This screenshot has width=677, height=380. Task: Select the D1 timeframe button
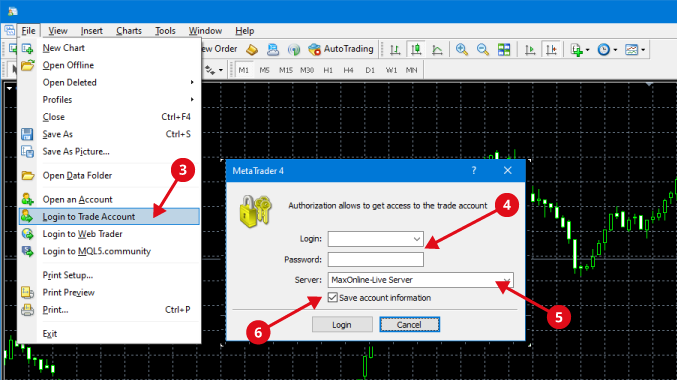click(370, 70)
